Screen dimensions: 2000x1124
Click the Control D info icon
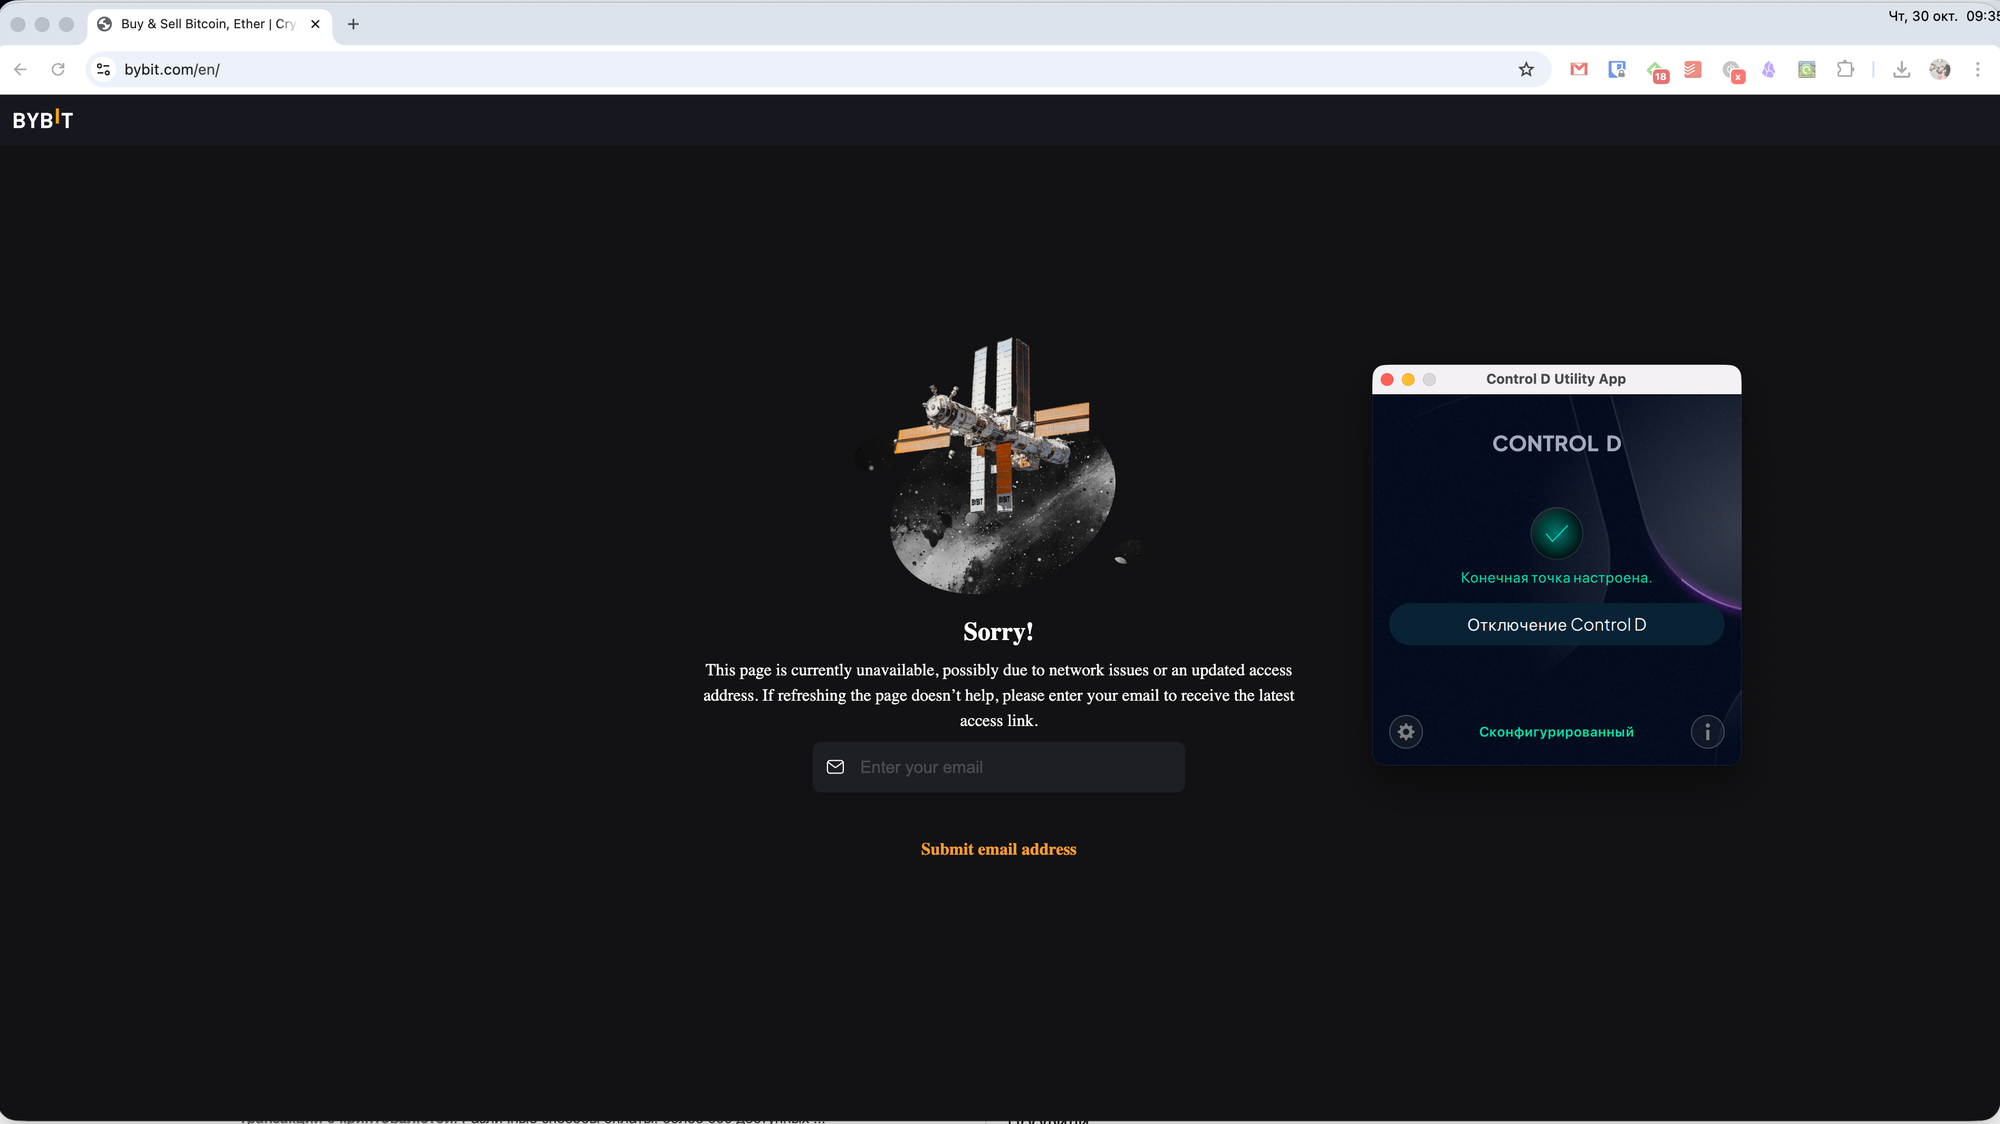tap(1707, 732)
